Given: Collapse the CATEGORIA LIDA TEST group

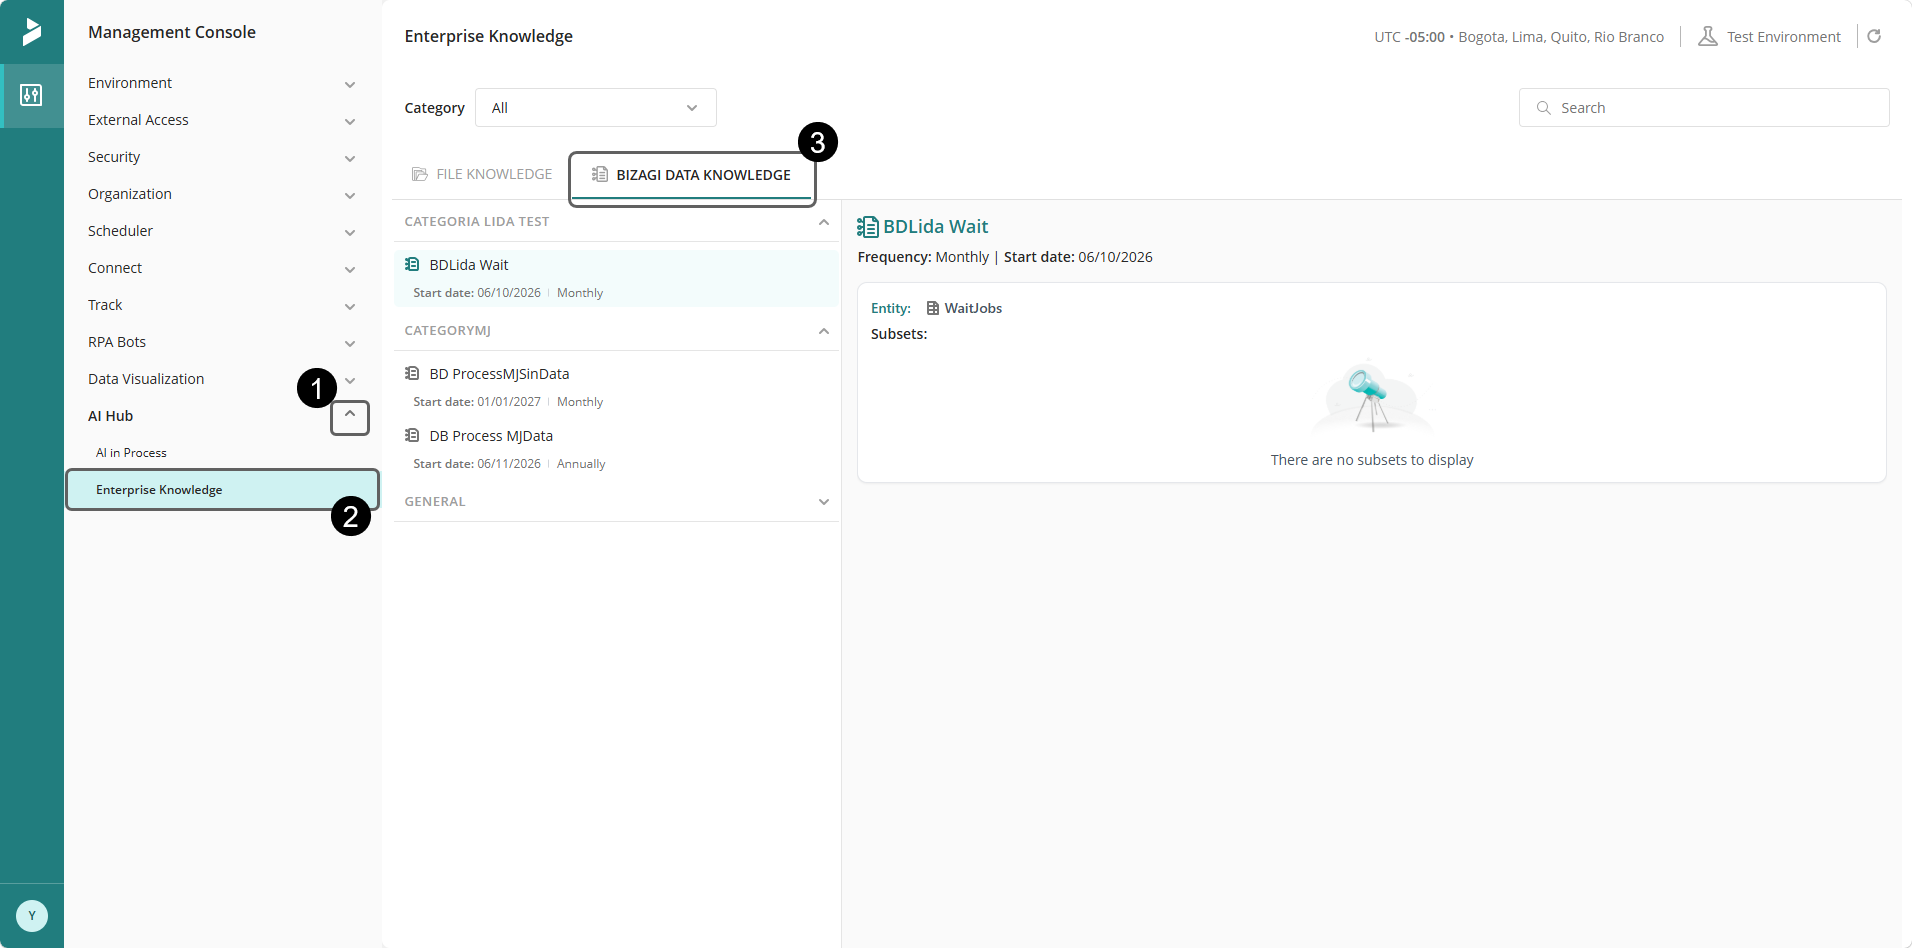Looking at the screenshot, I should 824,222.
